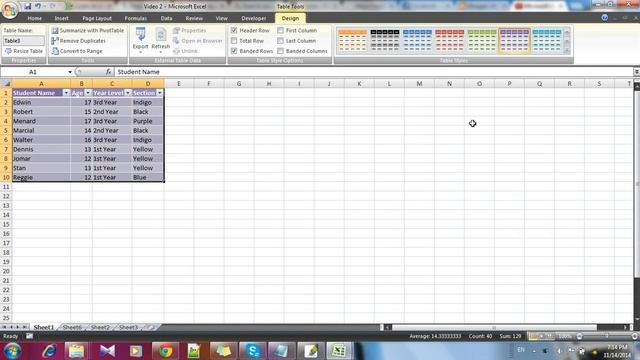The width and height of the screenshot is (640, 360).
Task: Select column header F
Action: point(209,84)
